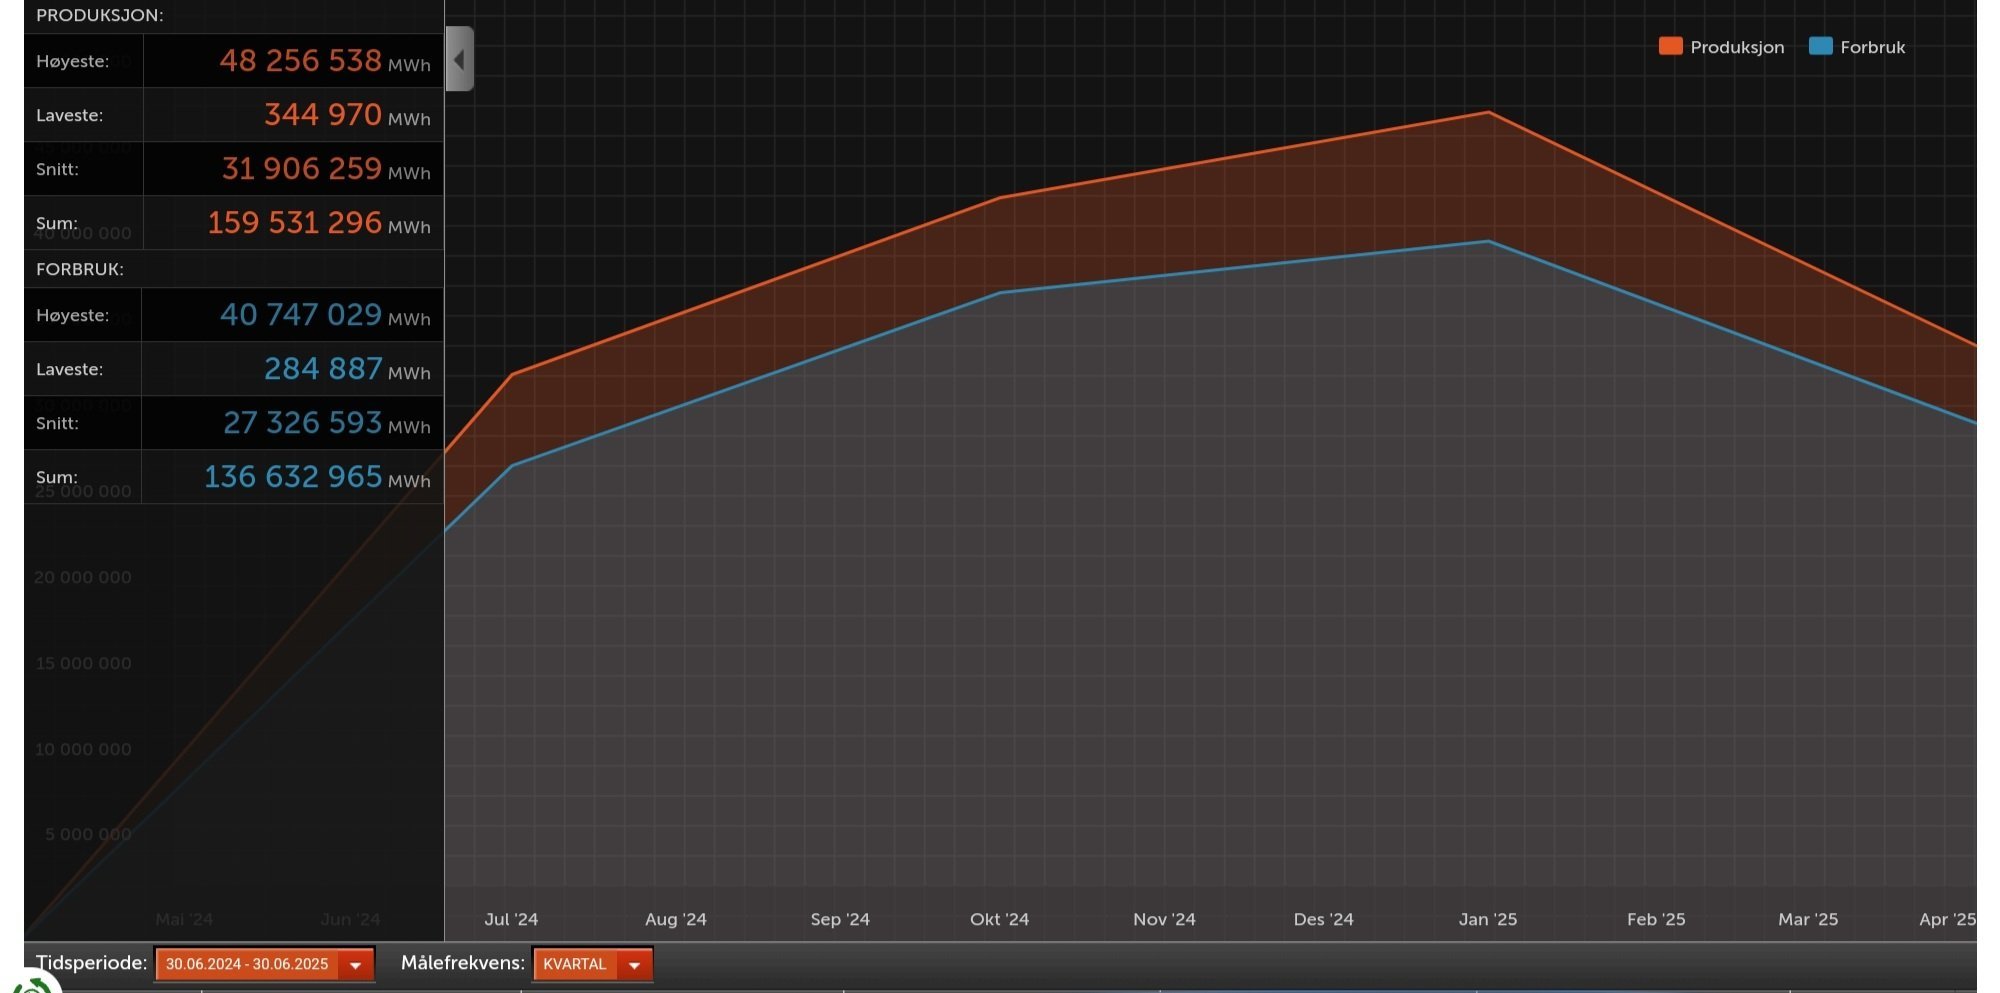Click the green logo icon at bottom-left
Image resolution: width=2000 pixels, height=993 pixels.
pos(32,984)
